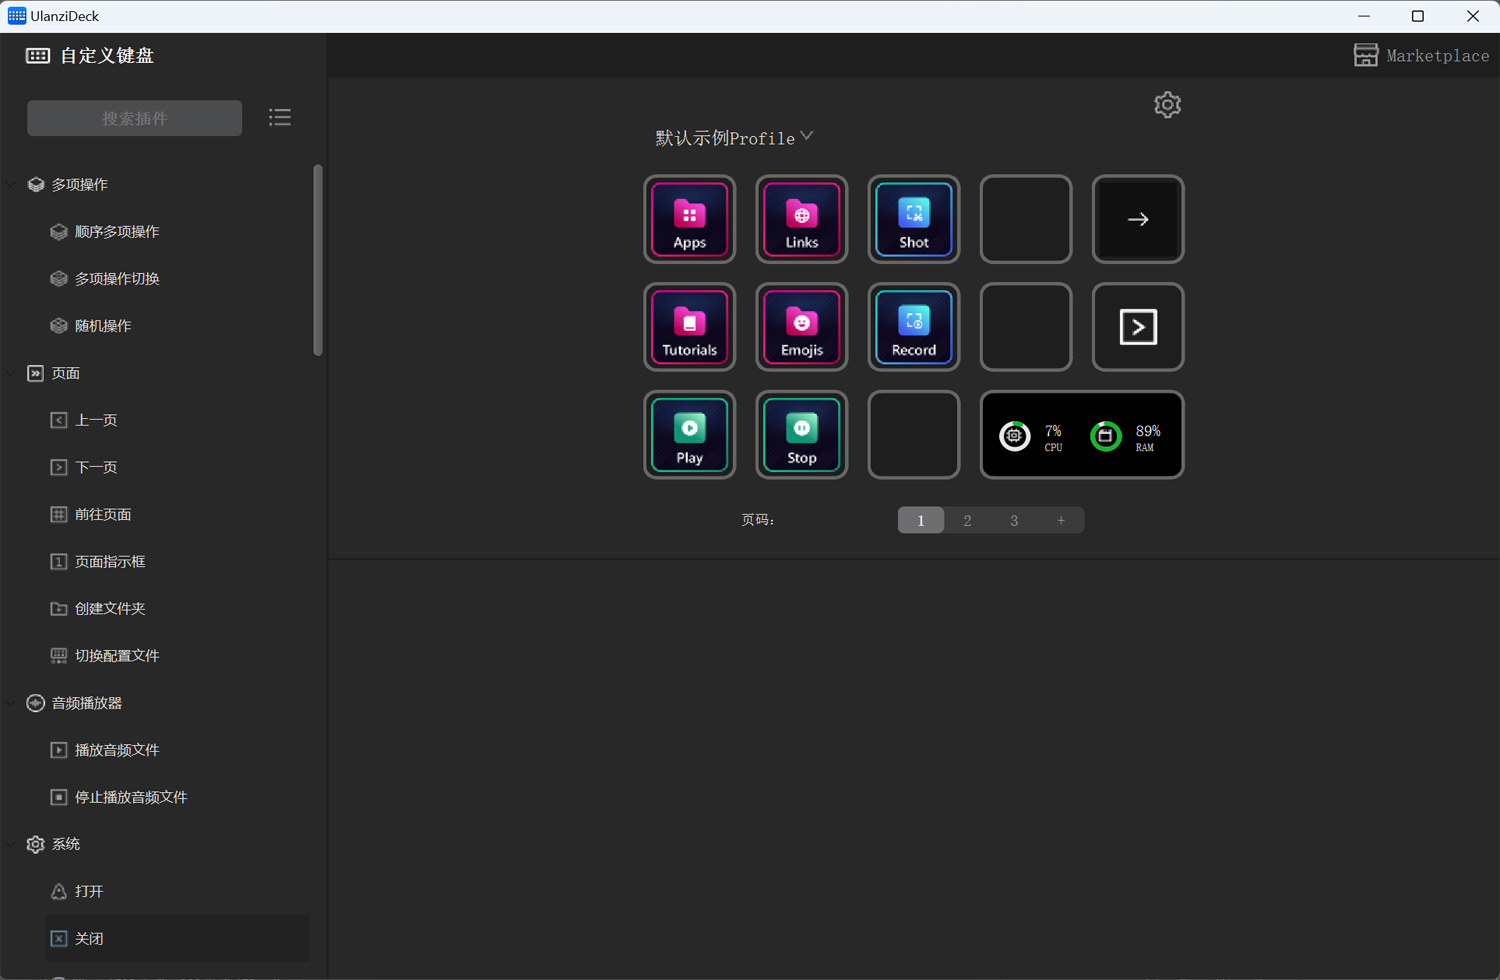Add a new page with plus
The width and height of the screenshot is (1500, 980).
pyautogui.click(x=1061, y=521)
